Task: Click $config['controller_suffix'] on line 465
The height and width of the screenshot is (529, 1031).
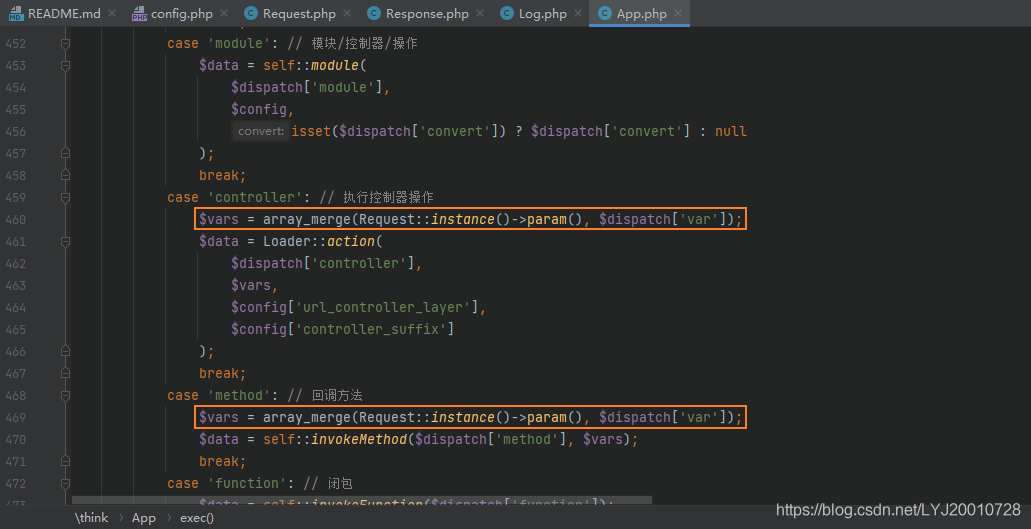Action: click(343, 329)
